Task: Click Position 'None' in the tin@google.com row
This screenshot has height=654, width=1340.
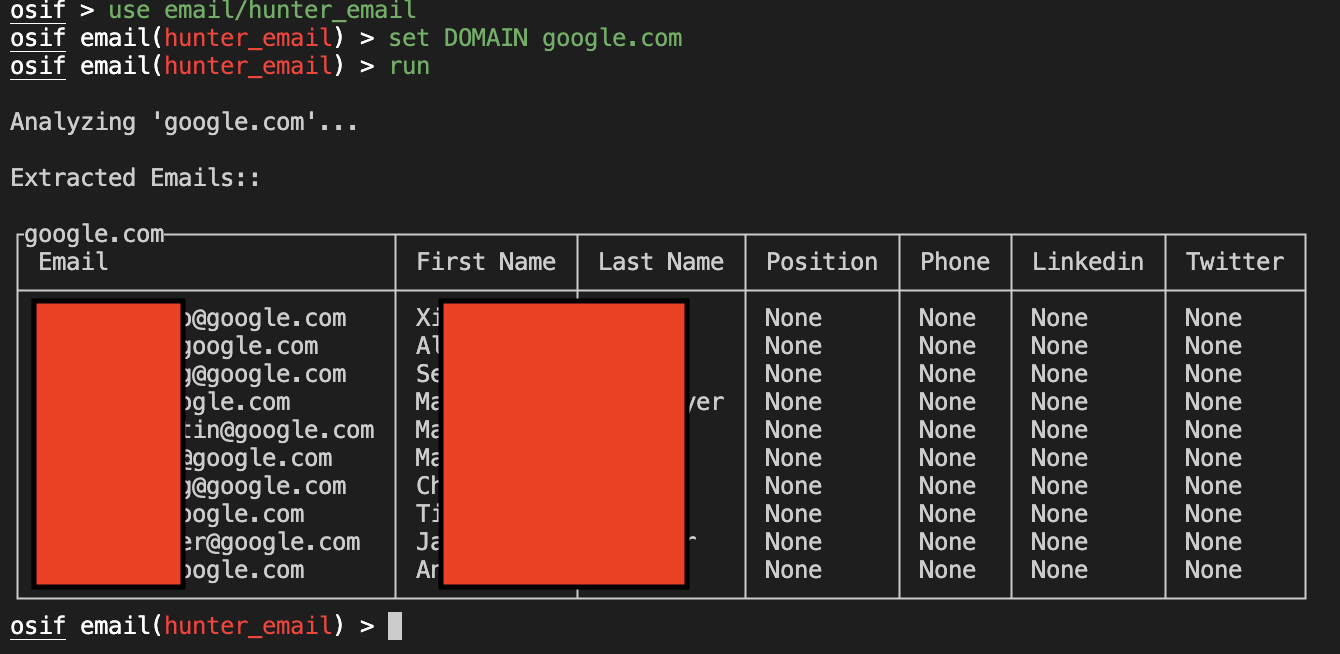Action: [793, 430]
